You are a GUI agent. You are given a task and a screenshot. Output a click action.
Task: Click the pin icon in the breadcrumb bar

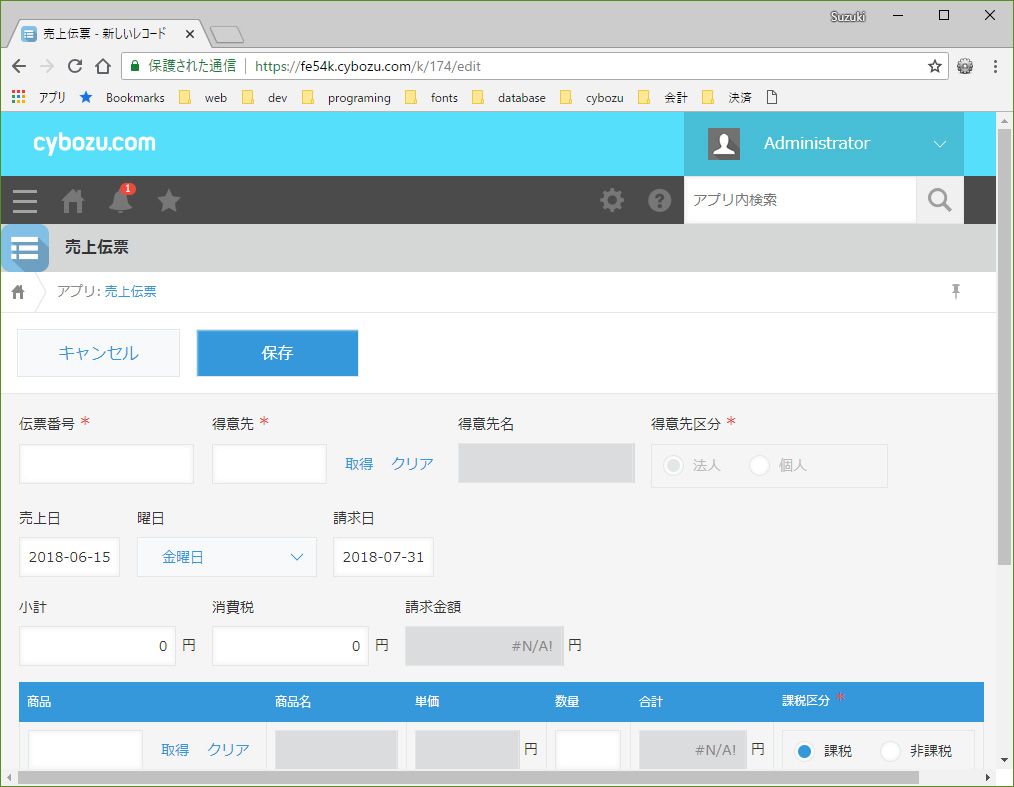pyautogui.click(x=956, y=291)
